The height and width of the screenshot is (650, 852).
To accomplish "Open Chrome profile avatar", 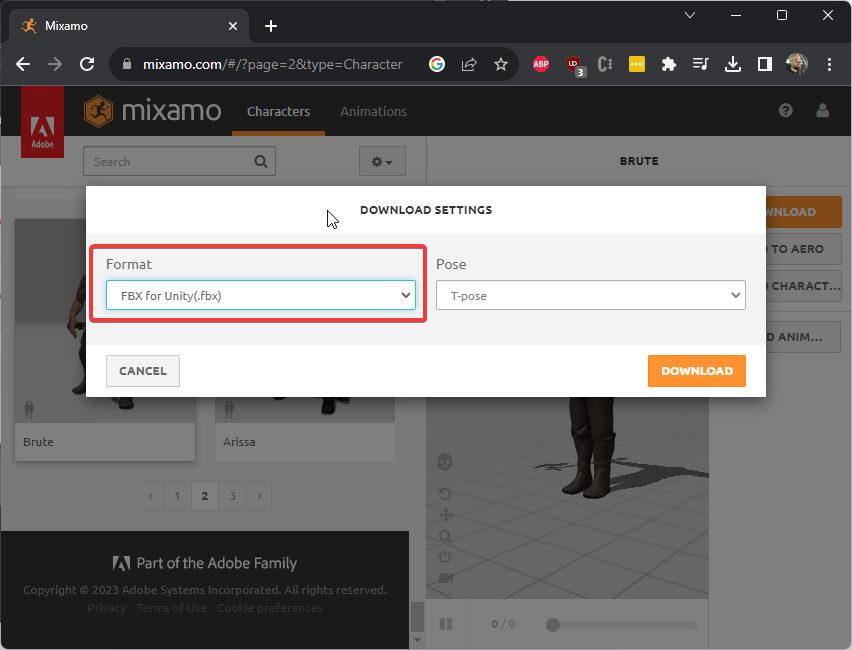I will [x=797, y=64].
